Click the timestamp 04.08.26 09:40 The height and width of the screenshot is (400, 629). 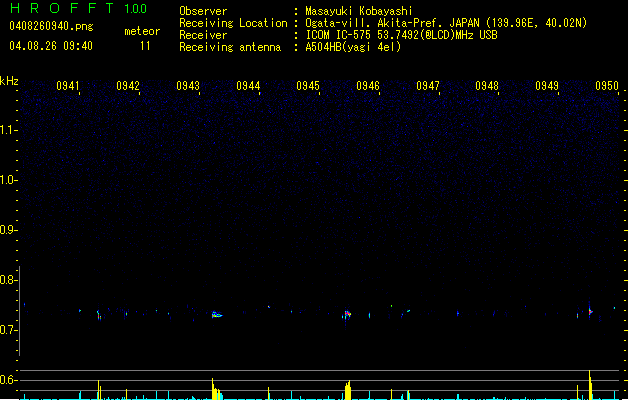[51, 46]
